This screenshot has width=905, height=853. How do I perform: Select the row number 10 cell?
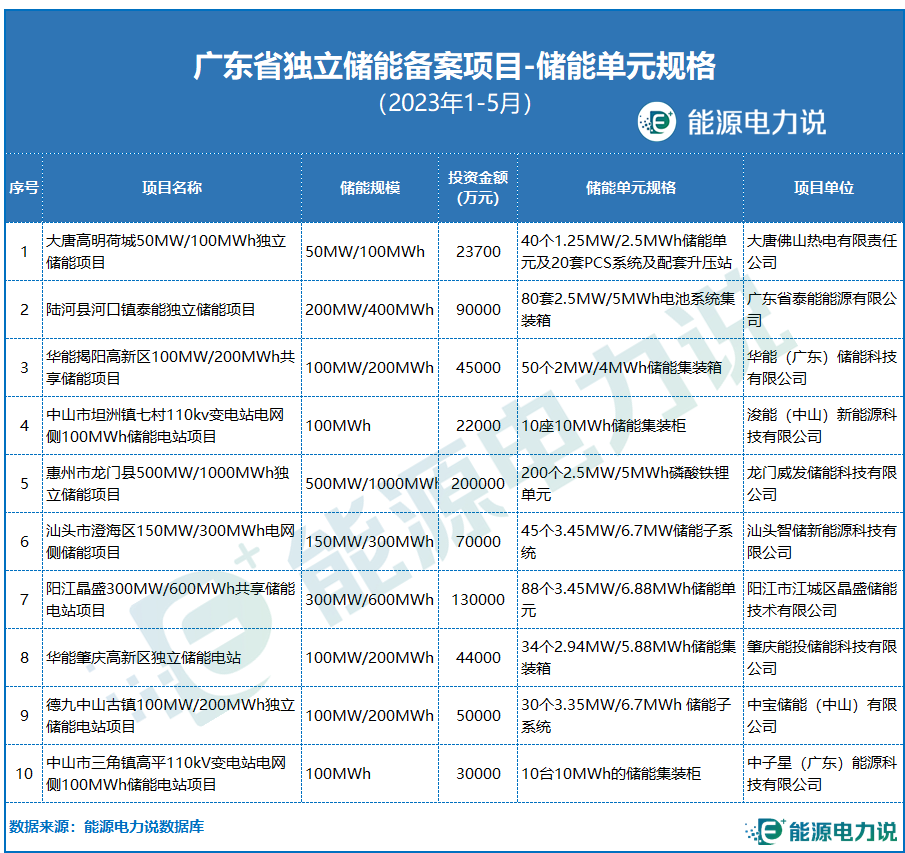(x=24, y=774)
